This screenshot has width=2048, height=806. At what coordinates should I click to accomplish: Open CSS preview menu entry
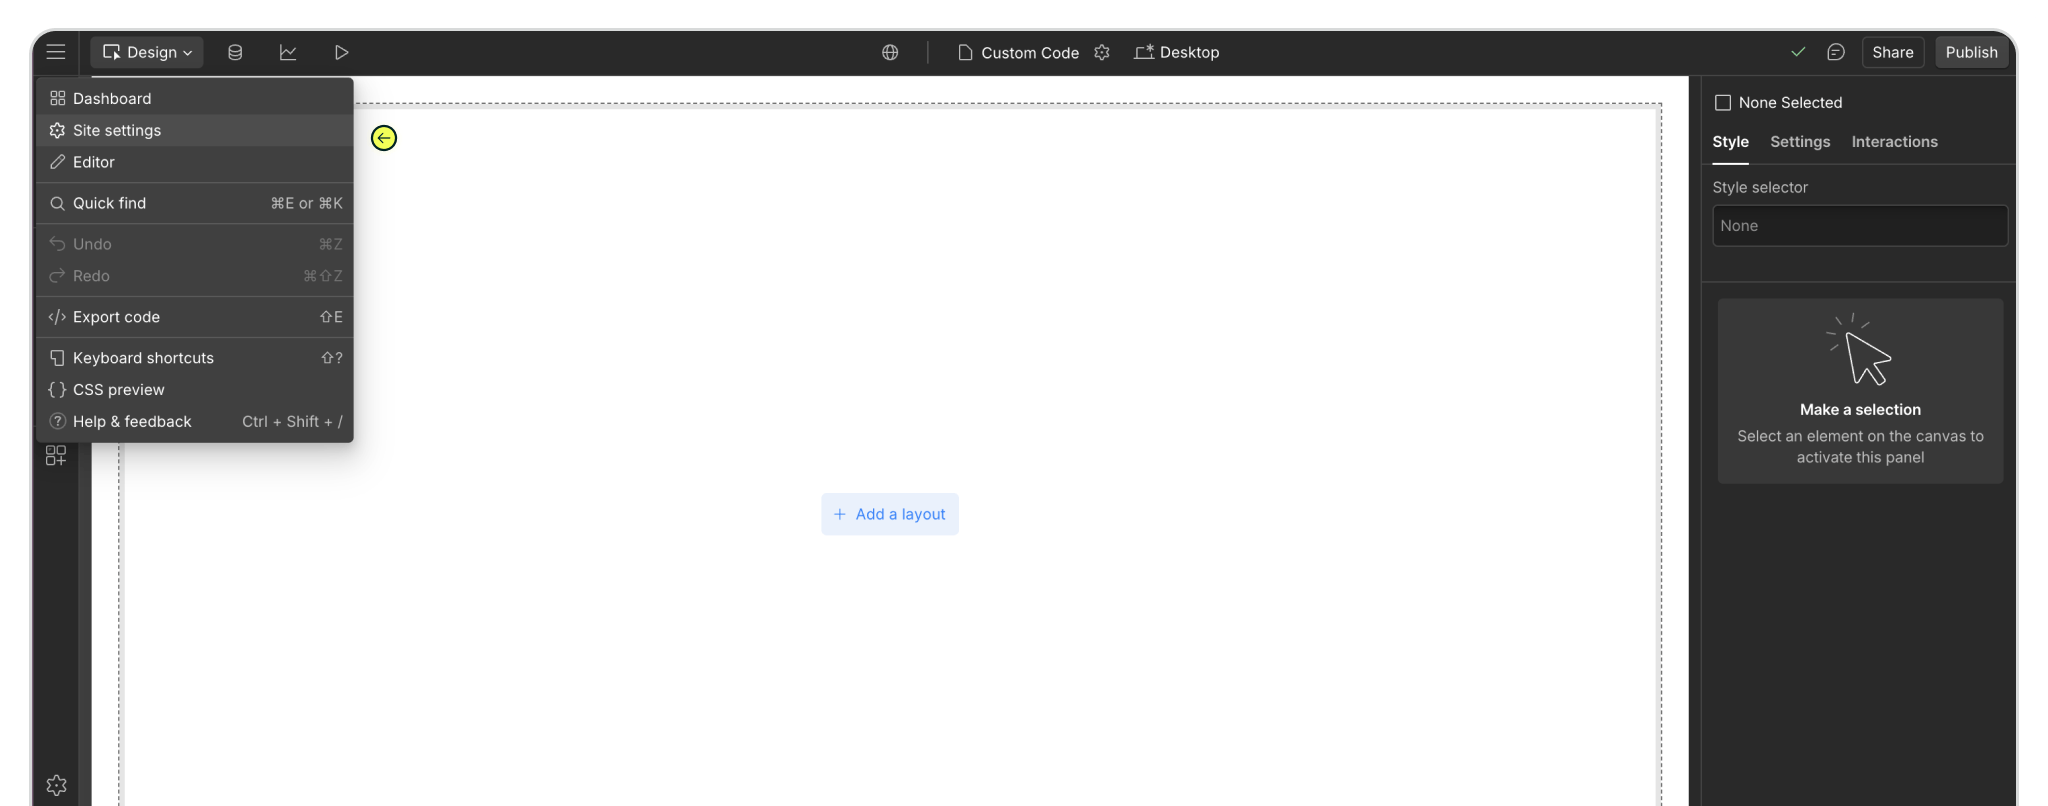[x=195, y=390]
